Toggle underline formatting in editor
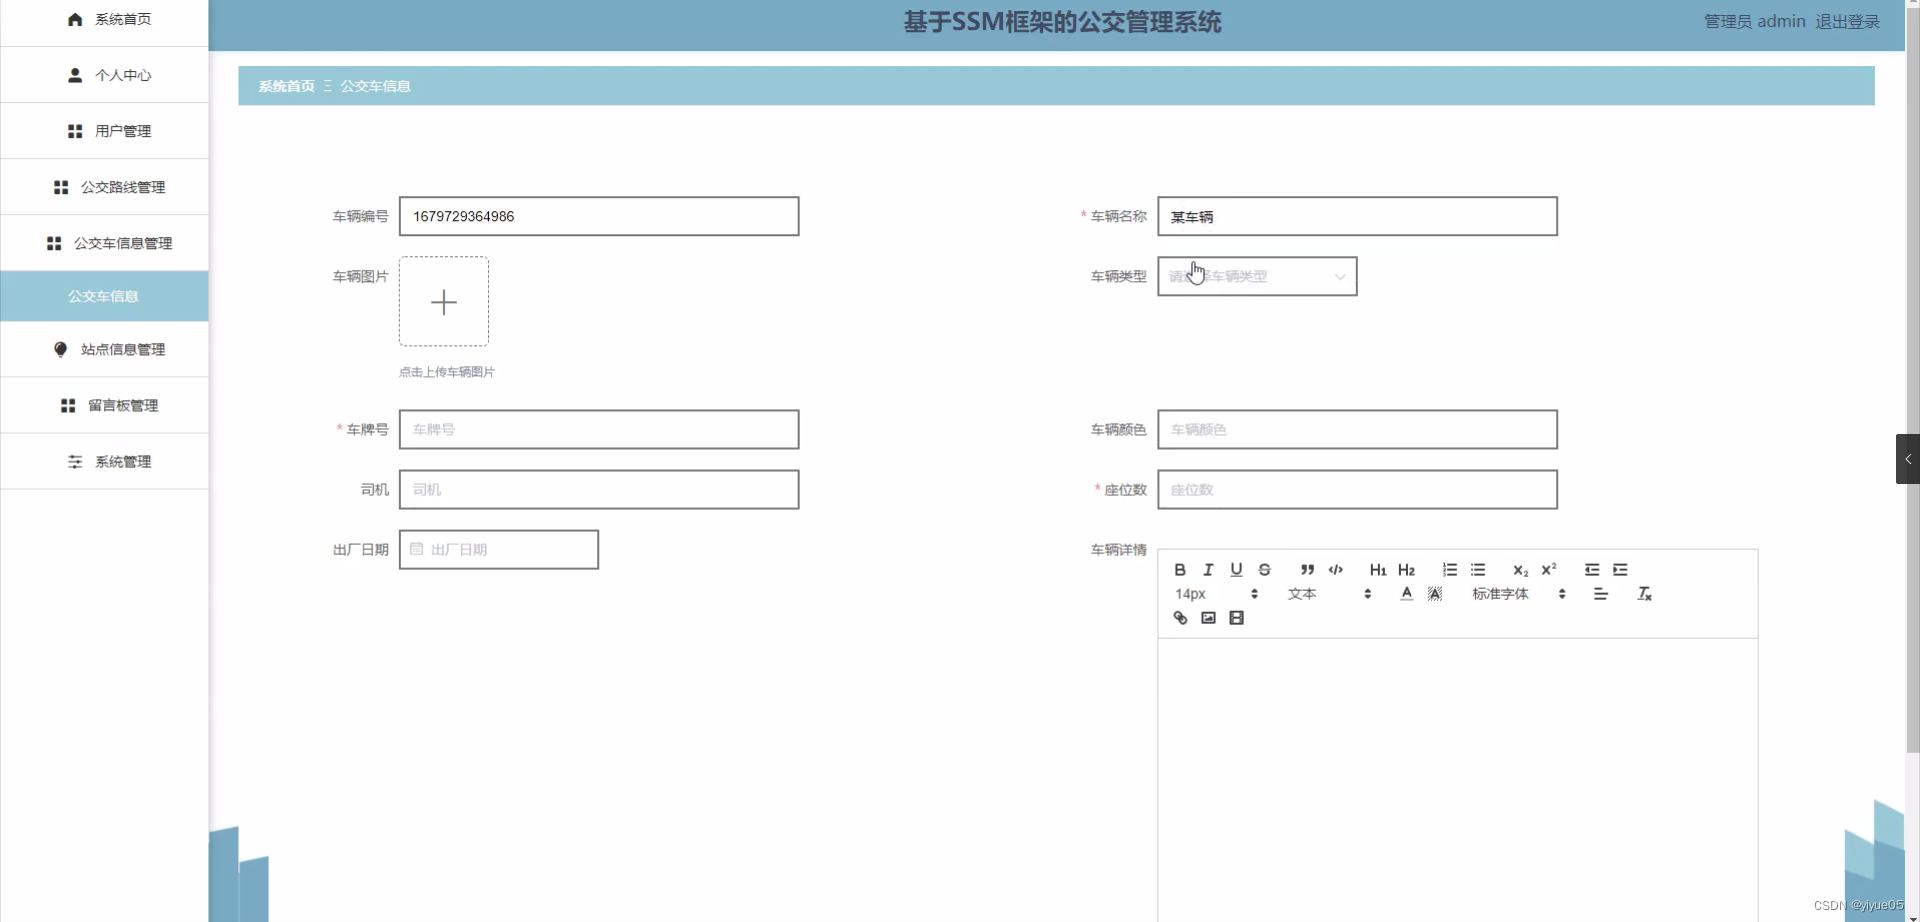This screenshot has height=922, width=1920. (1236, 570)
